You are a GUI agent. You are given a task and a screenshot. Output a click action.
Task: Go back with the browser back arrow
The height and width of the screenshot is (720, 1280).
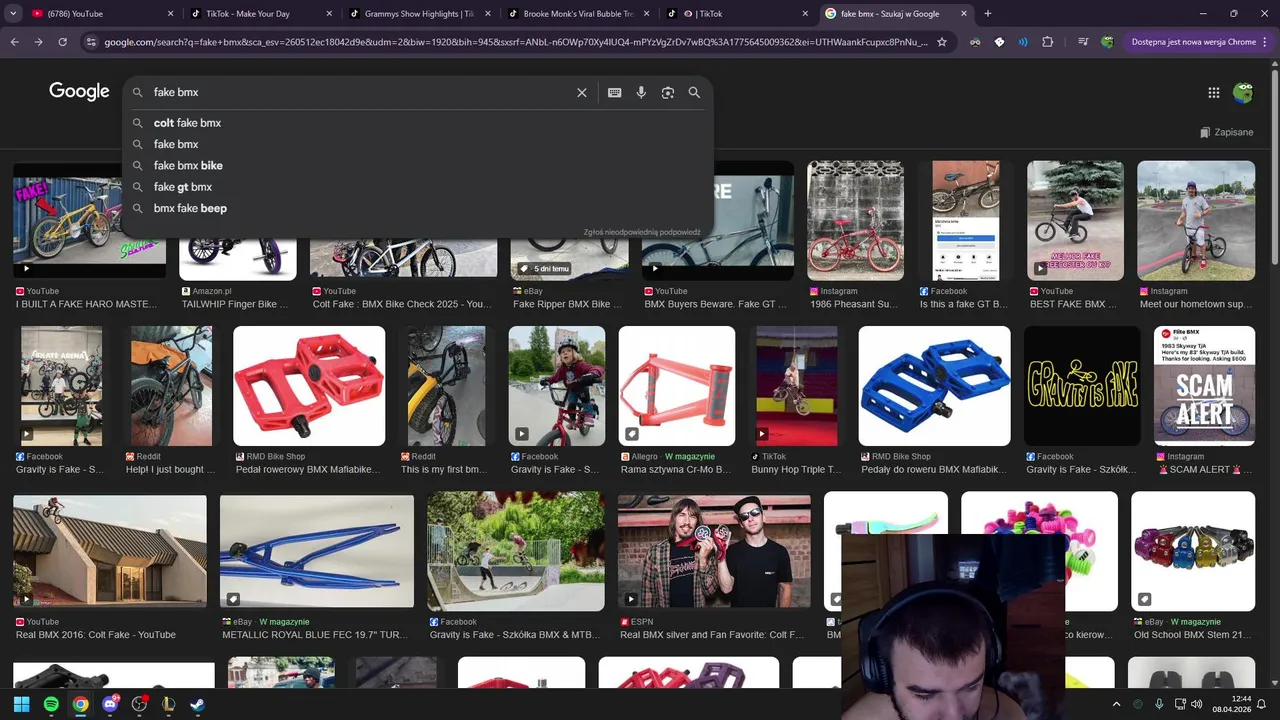14,42
